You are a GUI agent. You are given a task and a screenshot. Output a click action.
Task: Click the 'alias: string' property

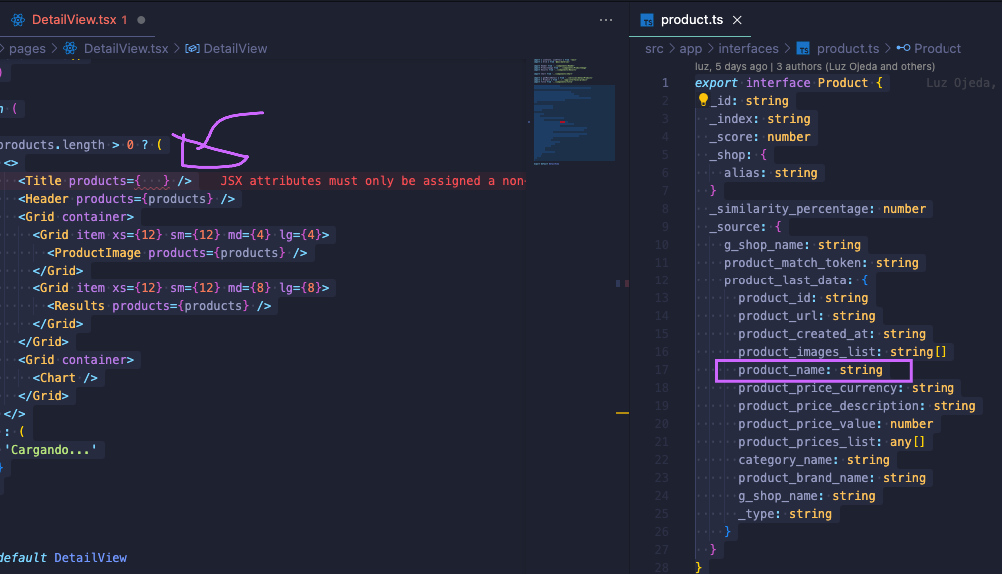[x=771, y=173]
